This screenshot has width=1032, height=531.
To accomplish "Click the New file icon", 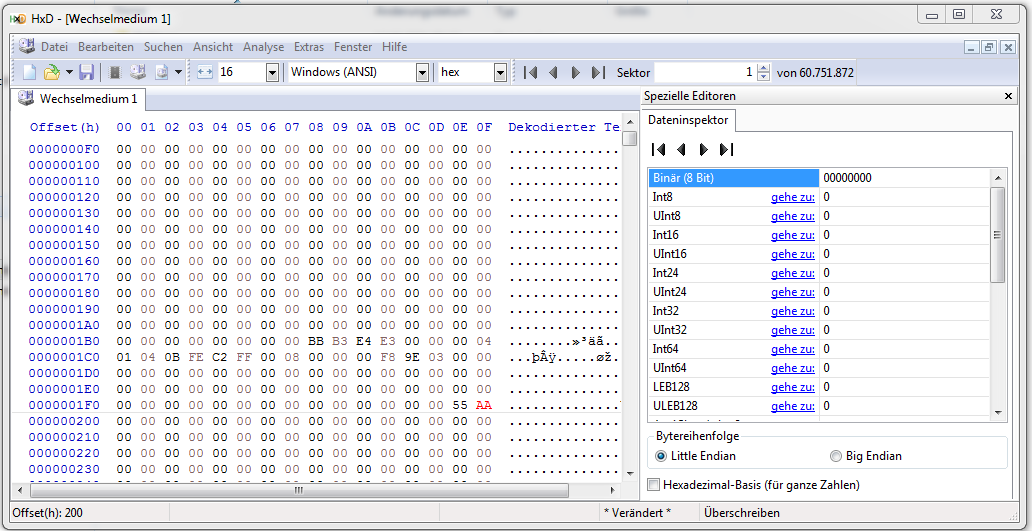I will tap(30, 72).
